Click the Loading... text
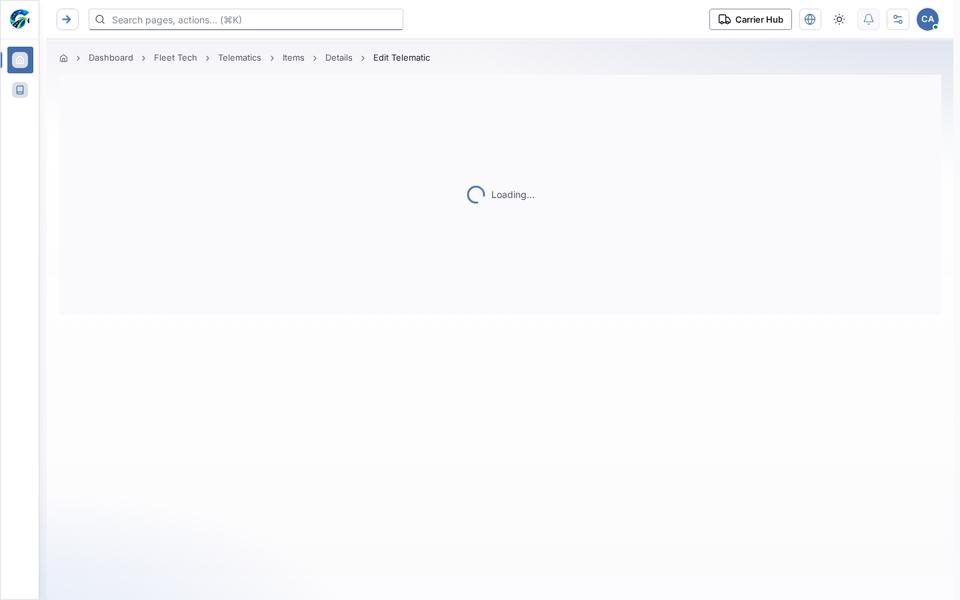The image size is (960, 600). (512, 195)
